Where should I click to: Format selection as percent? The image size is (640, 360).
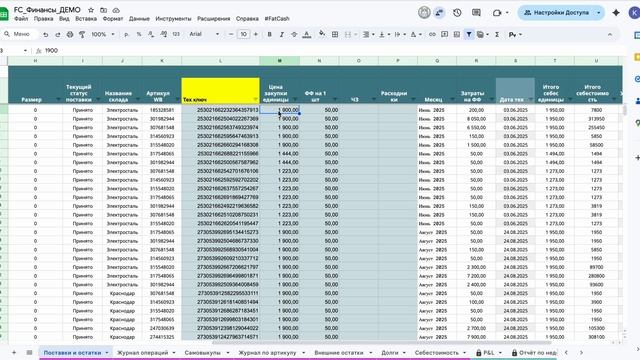pos(139,35)
